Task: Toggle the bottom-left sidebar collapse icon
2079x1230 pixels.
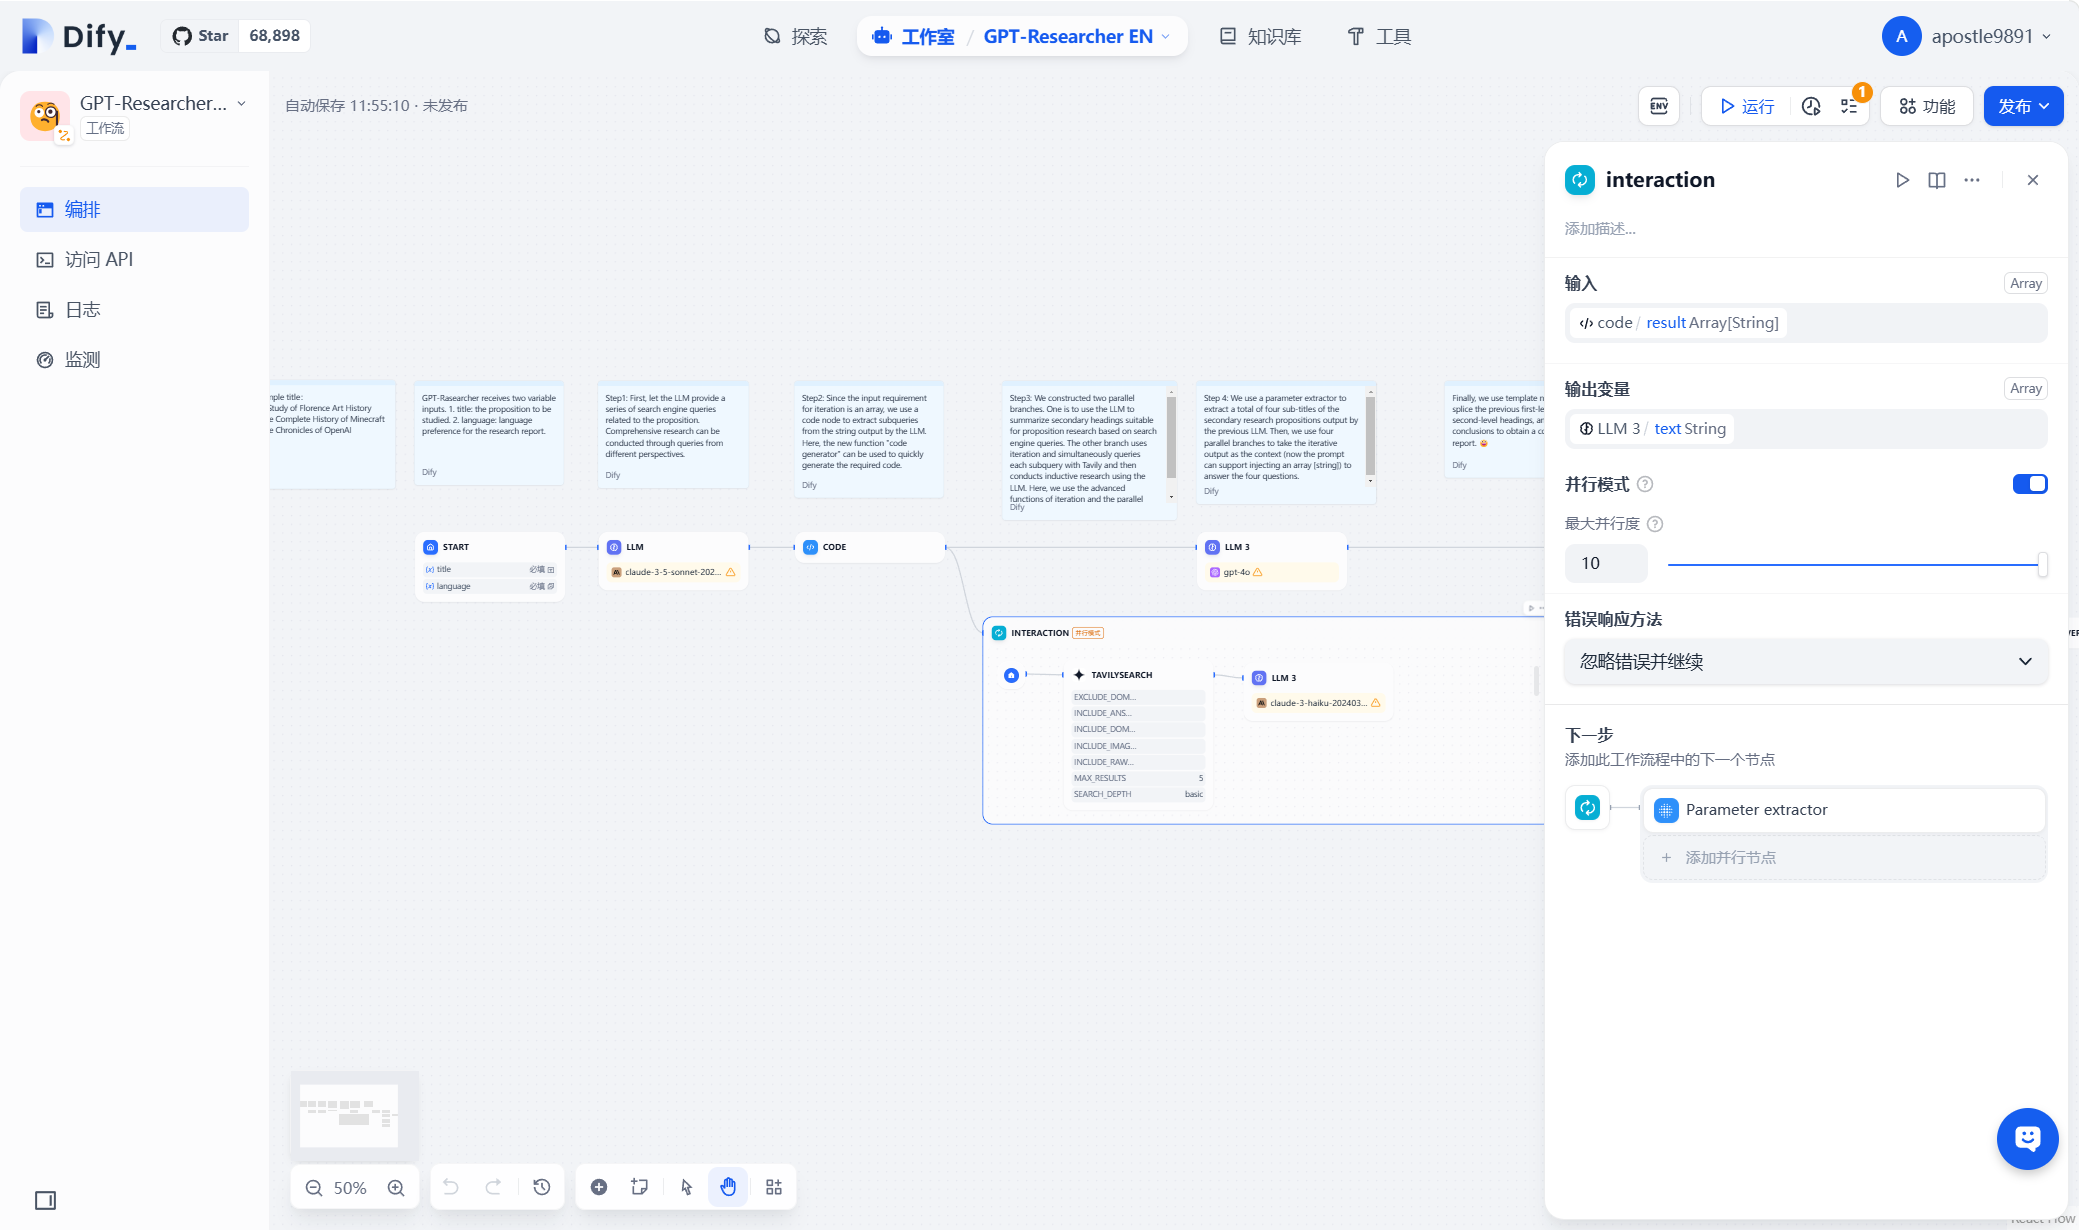Action: coord(46,1200)
